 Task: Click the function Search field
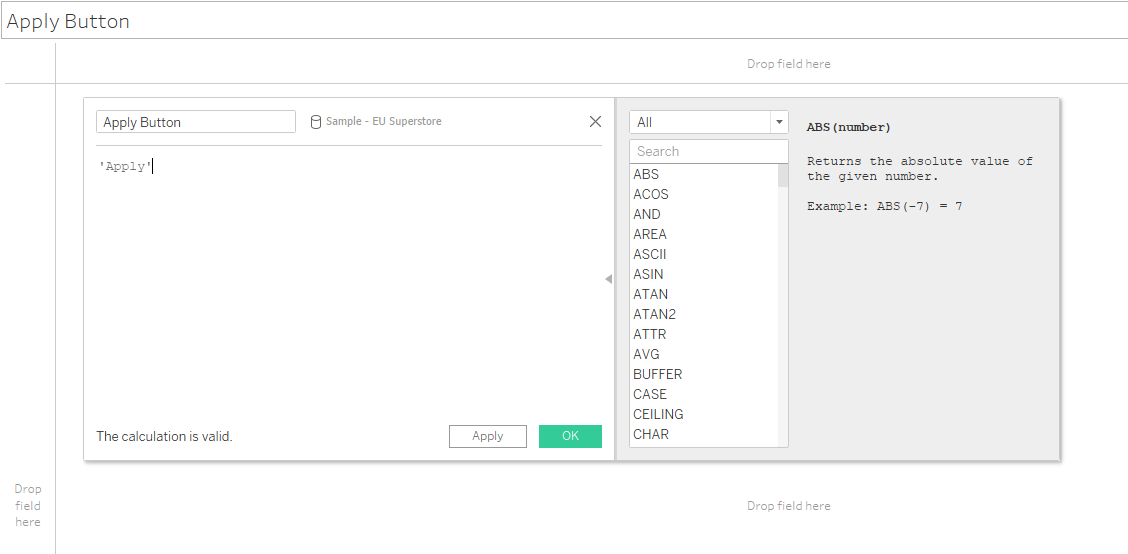708,151
